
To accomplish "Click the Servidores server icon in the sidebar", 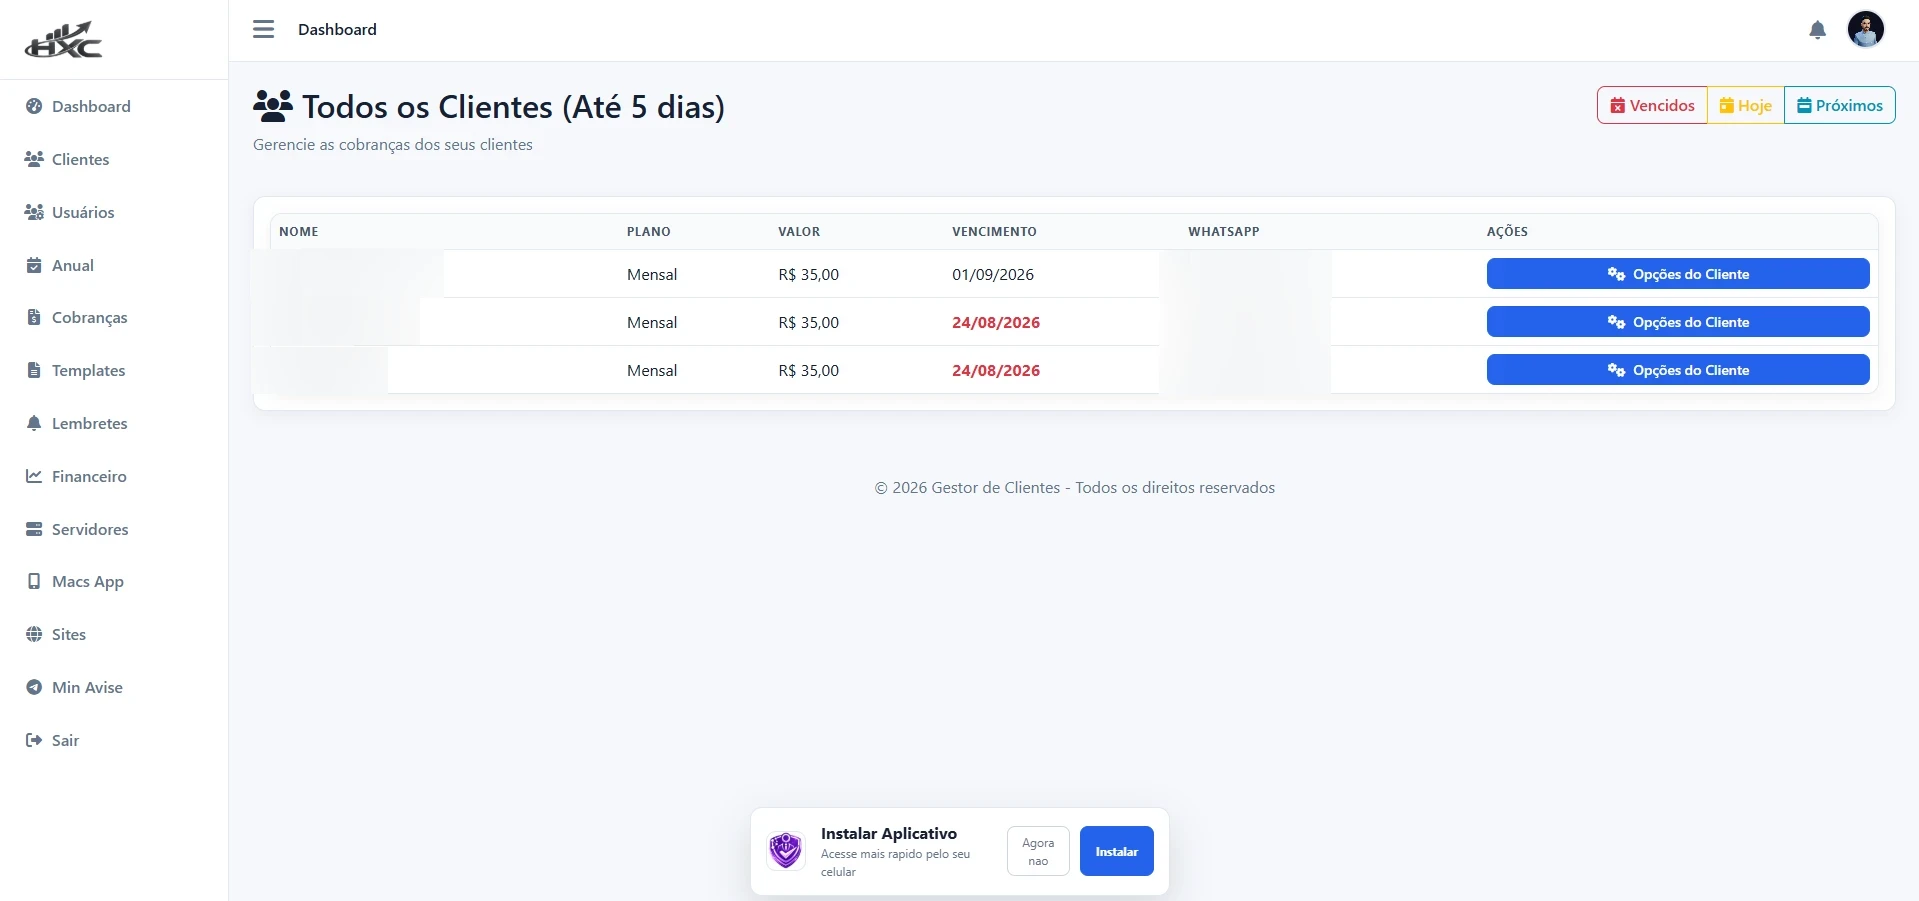I will click(34, 529).
